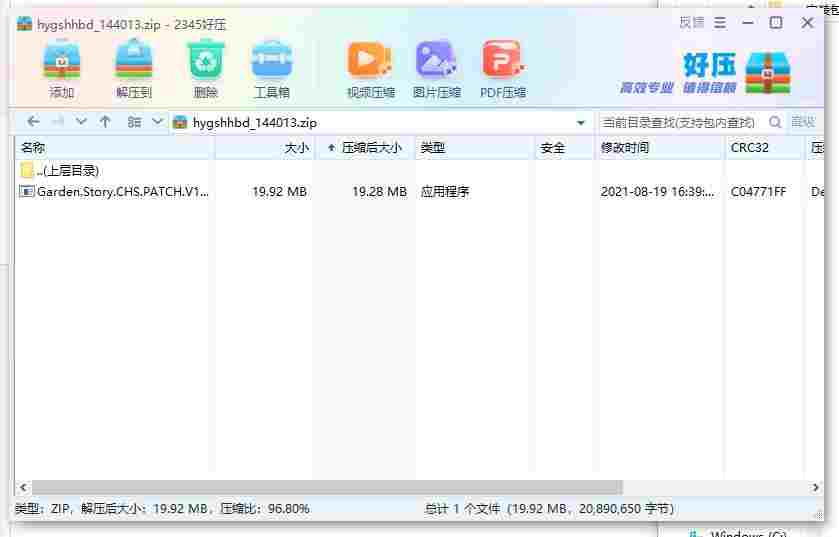Expand the navigation history dropdown chevron
839x537 pixels.
coord(81,122)
